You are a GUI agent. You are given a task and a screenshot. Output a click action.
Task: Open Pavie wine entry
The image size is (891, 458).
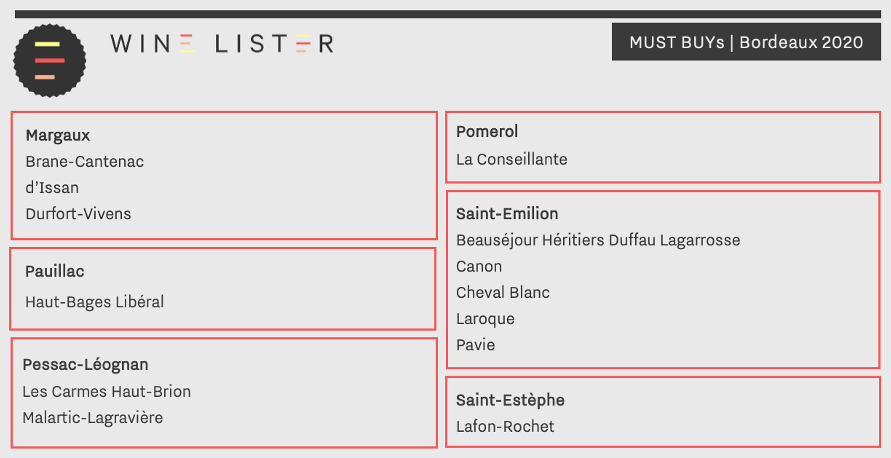(476, 345)
